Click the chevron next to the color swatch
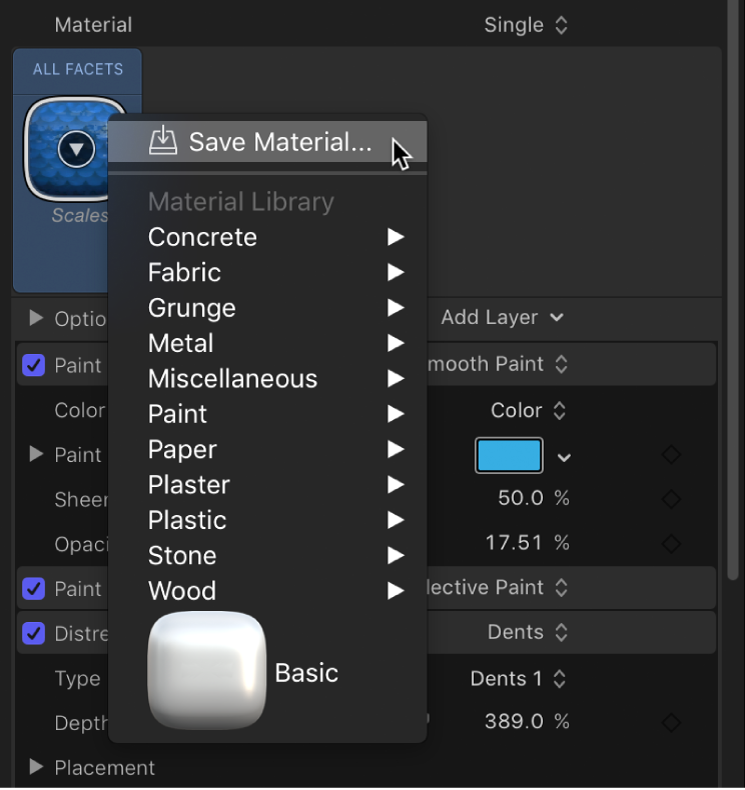The width and height of the screenshot is (745, 790). (x=564, y=457)
